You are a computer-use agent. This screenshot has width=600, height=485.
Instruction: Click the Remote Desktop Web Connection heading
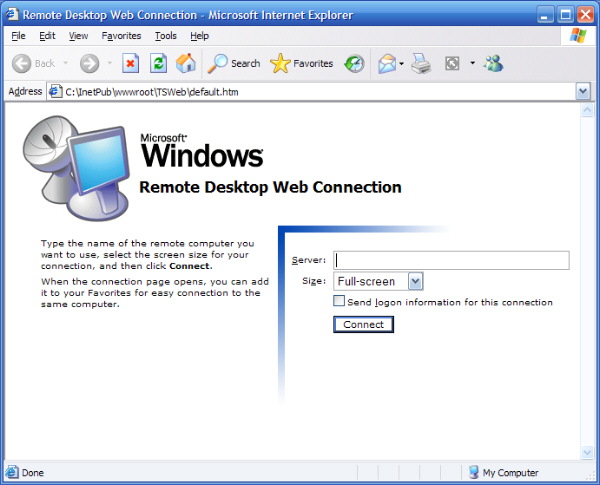click(x=270, y=187)
